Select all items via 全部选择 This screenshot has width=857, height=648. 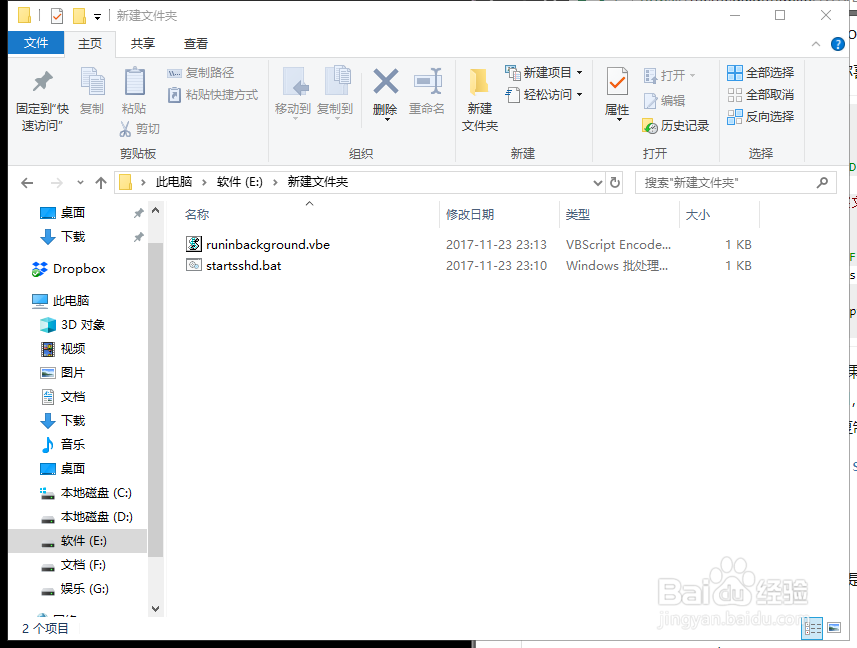(x=758, y=72)
